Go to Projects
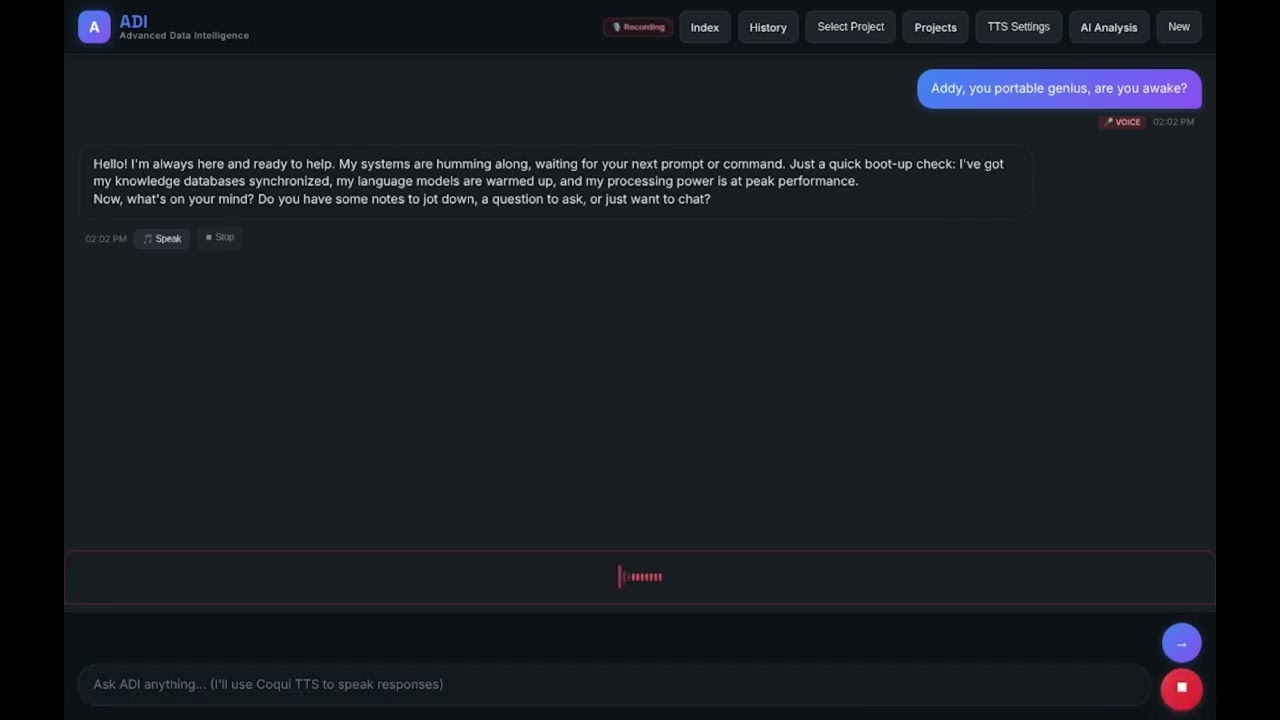The image size is (1280, 720). click(935, 27)
